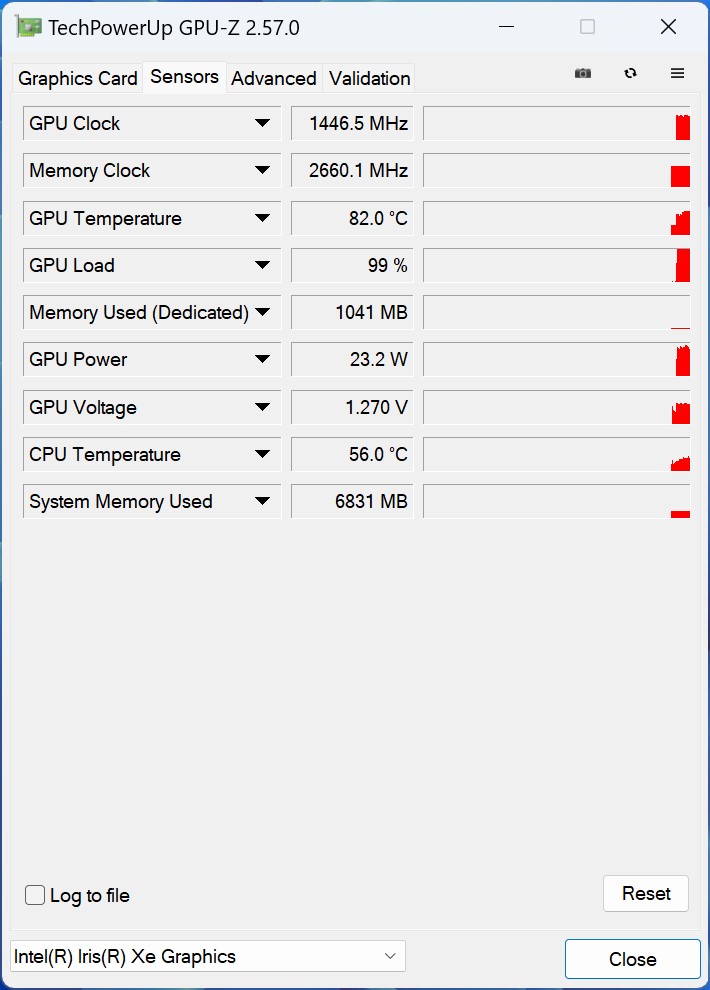Image resolution: width=710 pixels, height=990 pixels.
Task: Enable the Log to file checkbox
Action: [35, 895]
